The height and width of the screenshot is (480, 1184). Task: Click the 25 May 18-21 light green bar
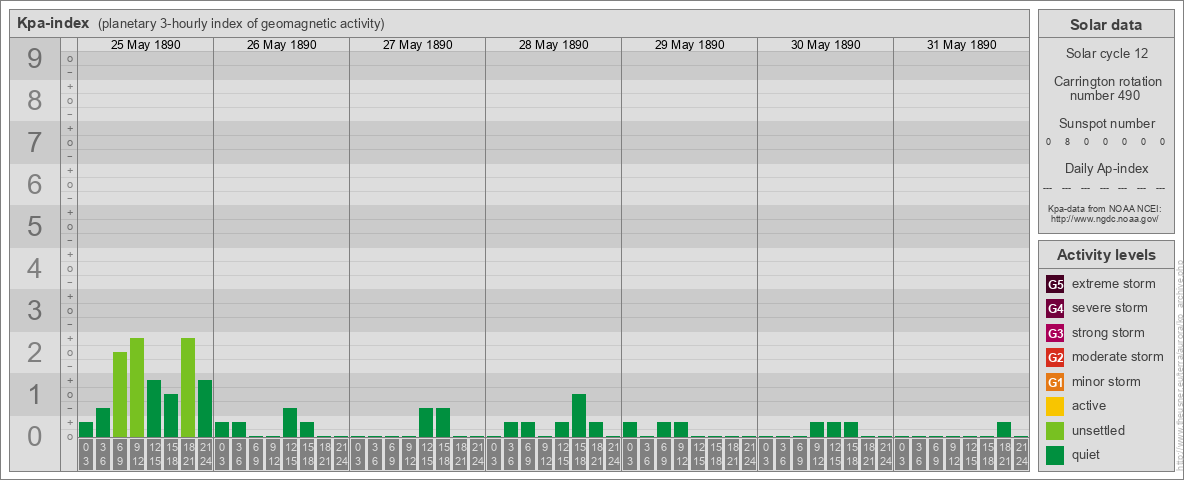(188, 388)
